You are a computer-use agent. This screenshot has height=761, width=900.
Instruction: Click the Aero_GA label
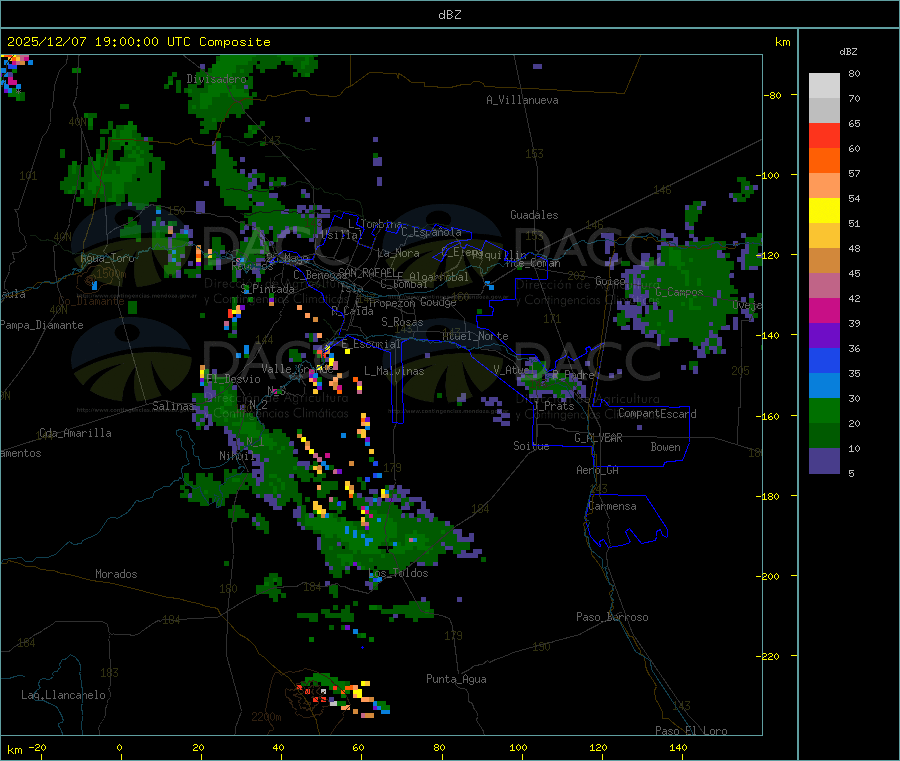click(x=598, y=470)
